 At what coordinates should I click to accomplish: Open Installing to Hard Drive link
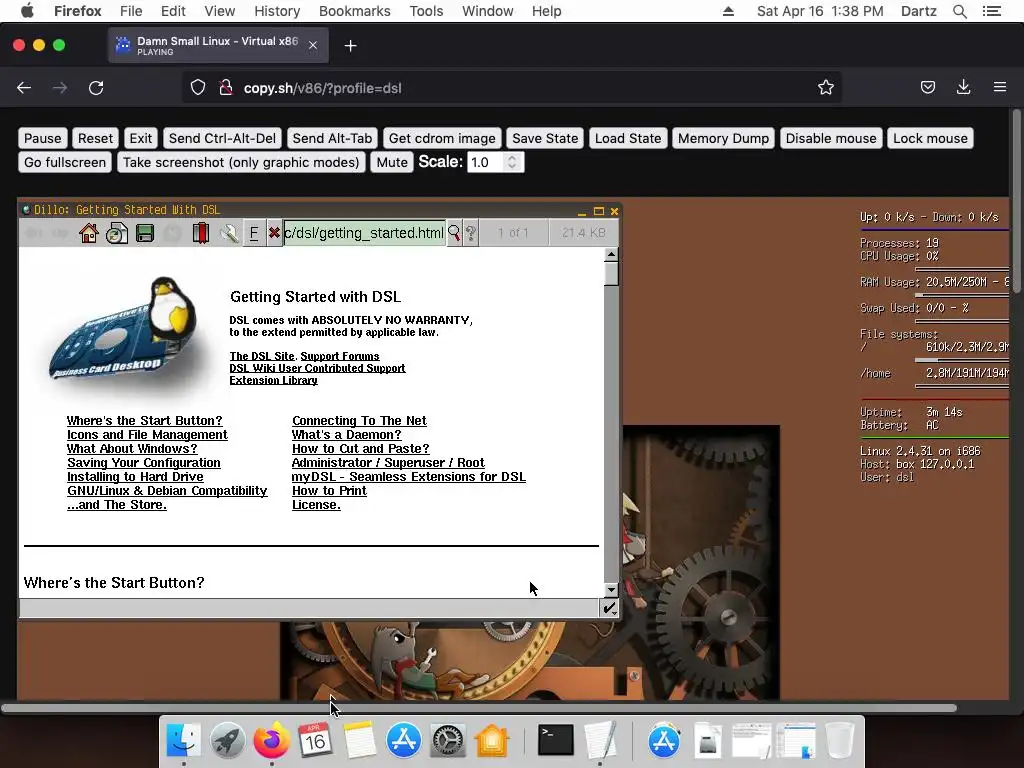click(x=135, y=477)
